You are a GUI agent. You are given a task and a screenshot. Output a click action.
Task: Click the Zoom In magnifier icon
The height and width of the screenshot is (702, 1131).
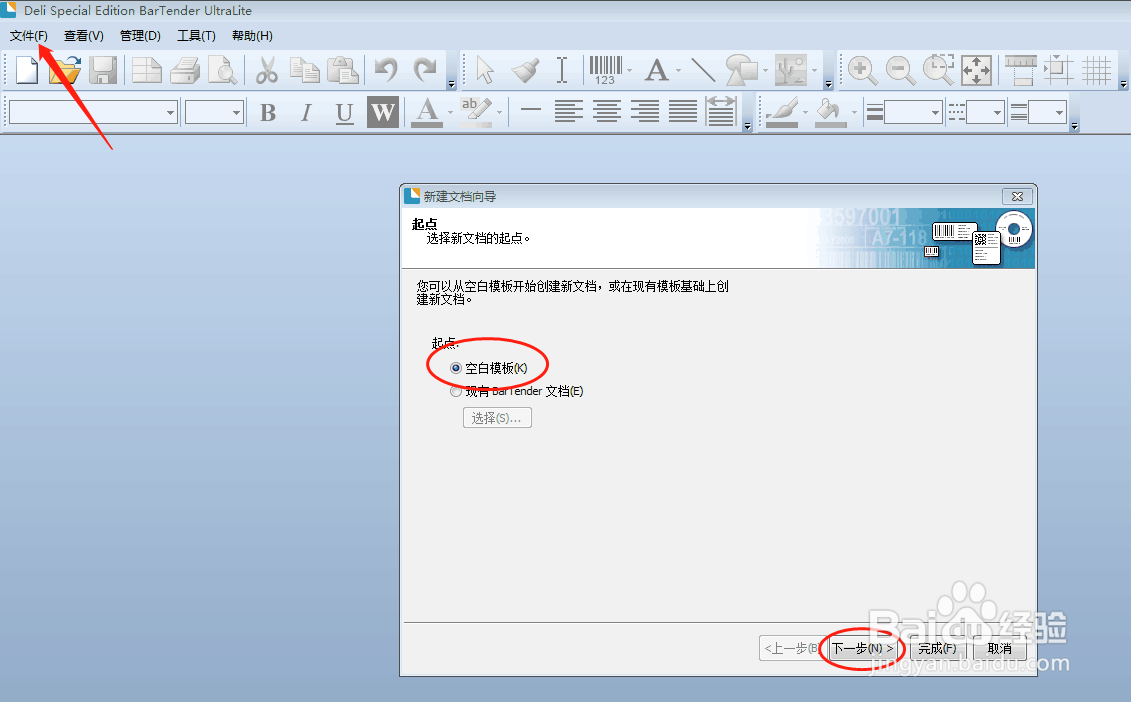click(x=862, y=70)
